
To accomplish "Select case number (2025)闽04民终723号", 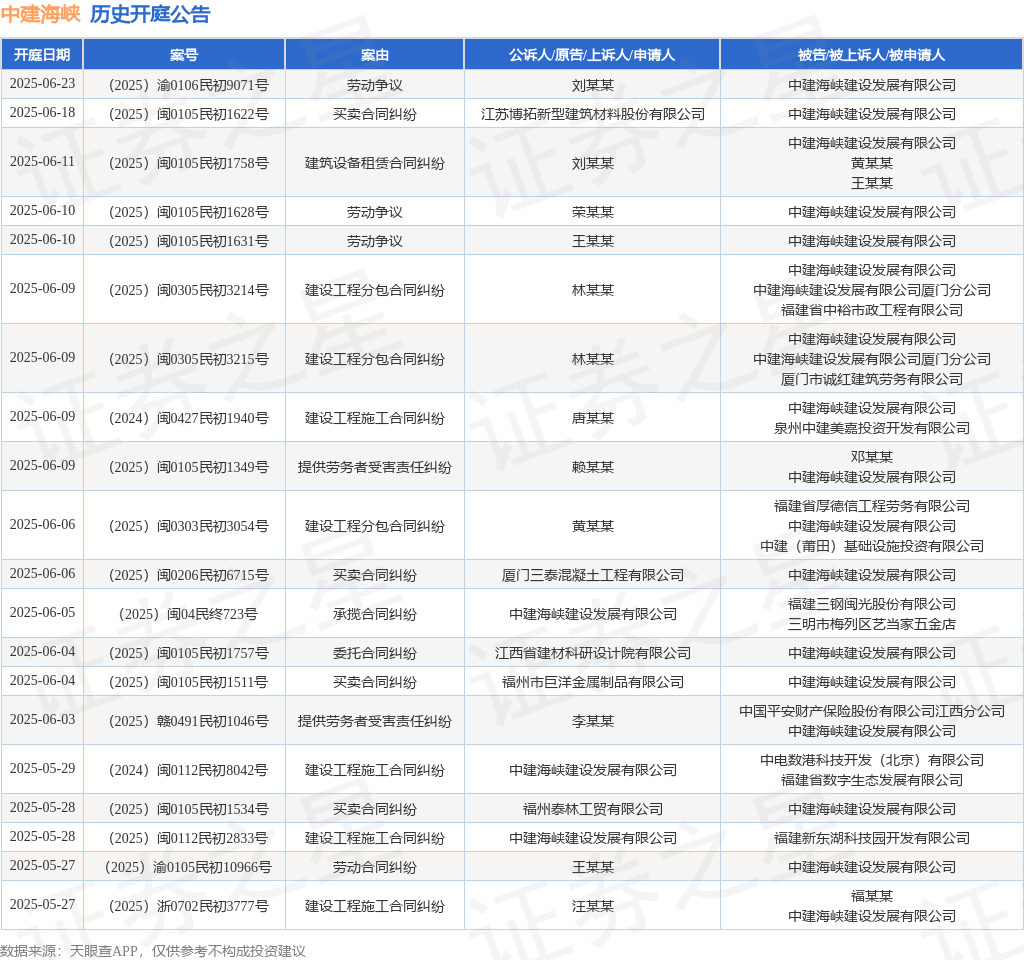I will 188,614.
